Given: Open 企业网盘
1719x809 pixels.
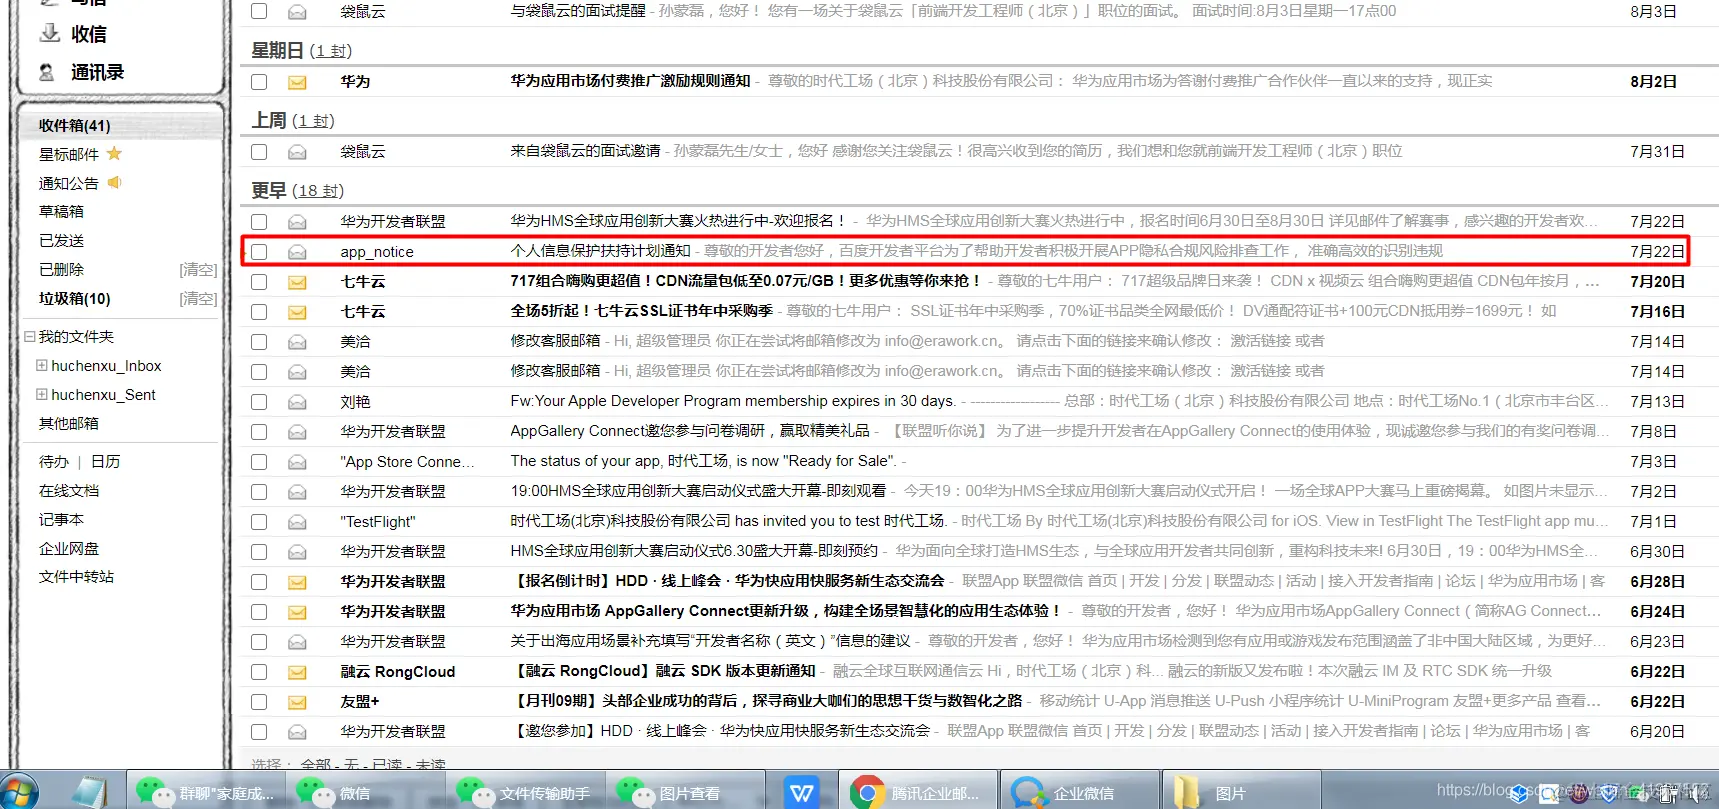Looking at the screenshot, I should (x=68, y=548).
